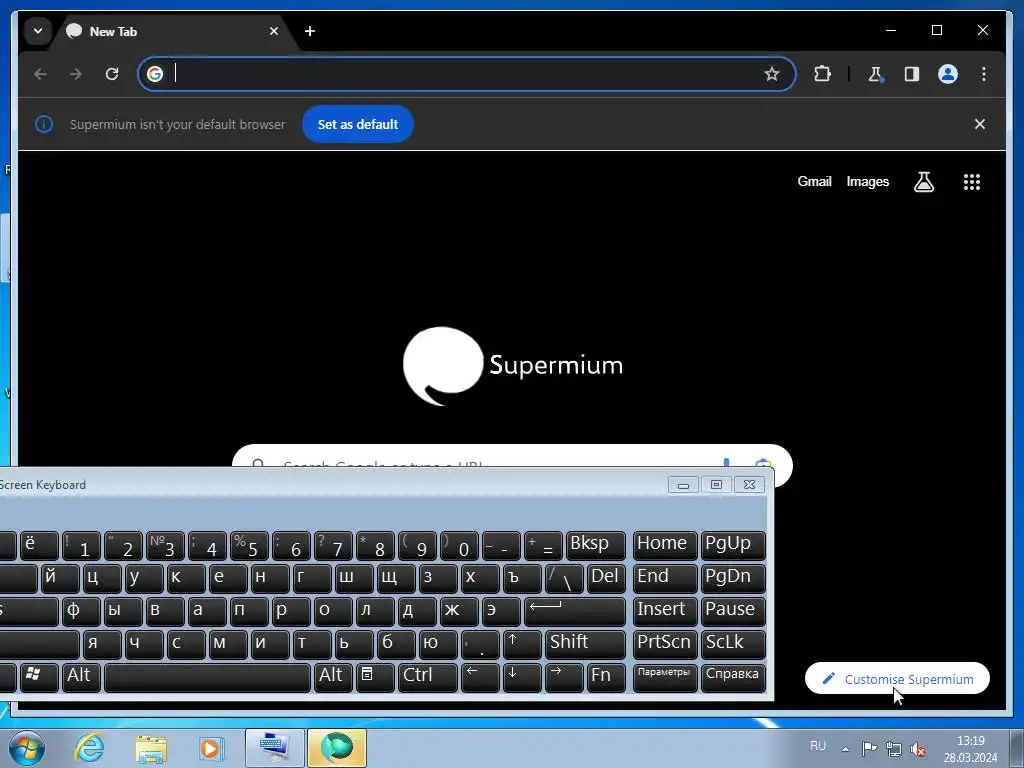Open the Extensions puzzle icon

[822, 74]
